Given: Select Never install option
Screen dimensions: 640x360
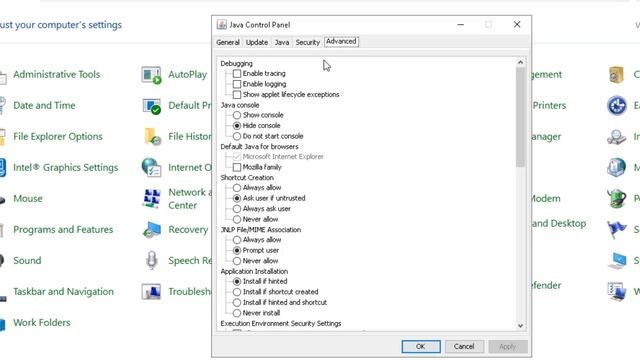Looking at the screenshot, I should [237, 313].
